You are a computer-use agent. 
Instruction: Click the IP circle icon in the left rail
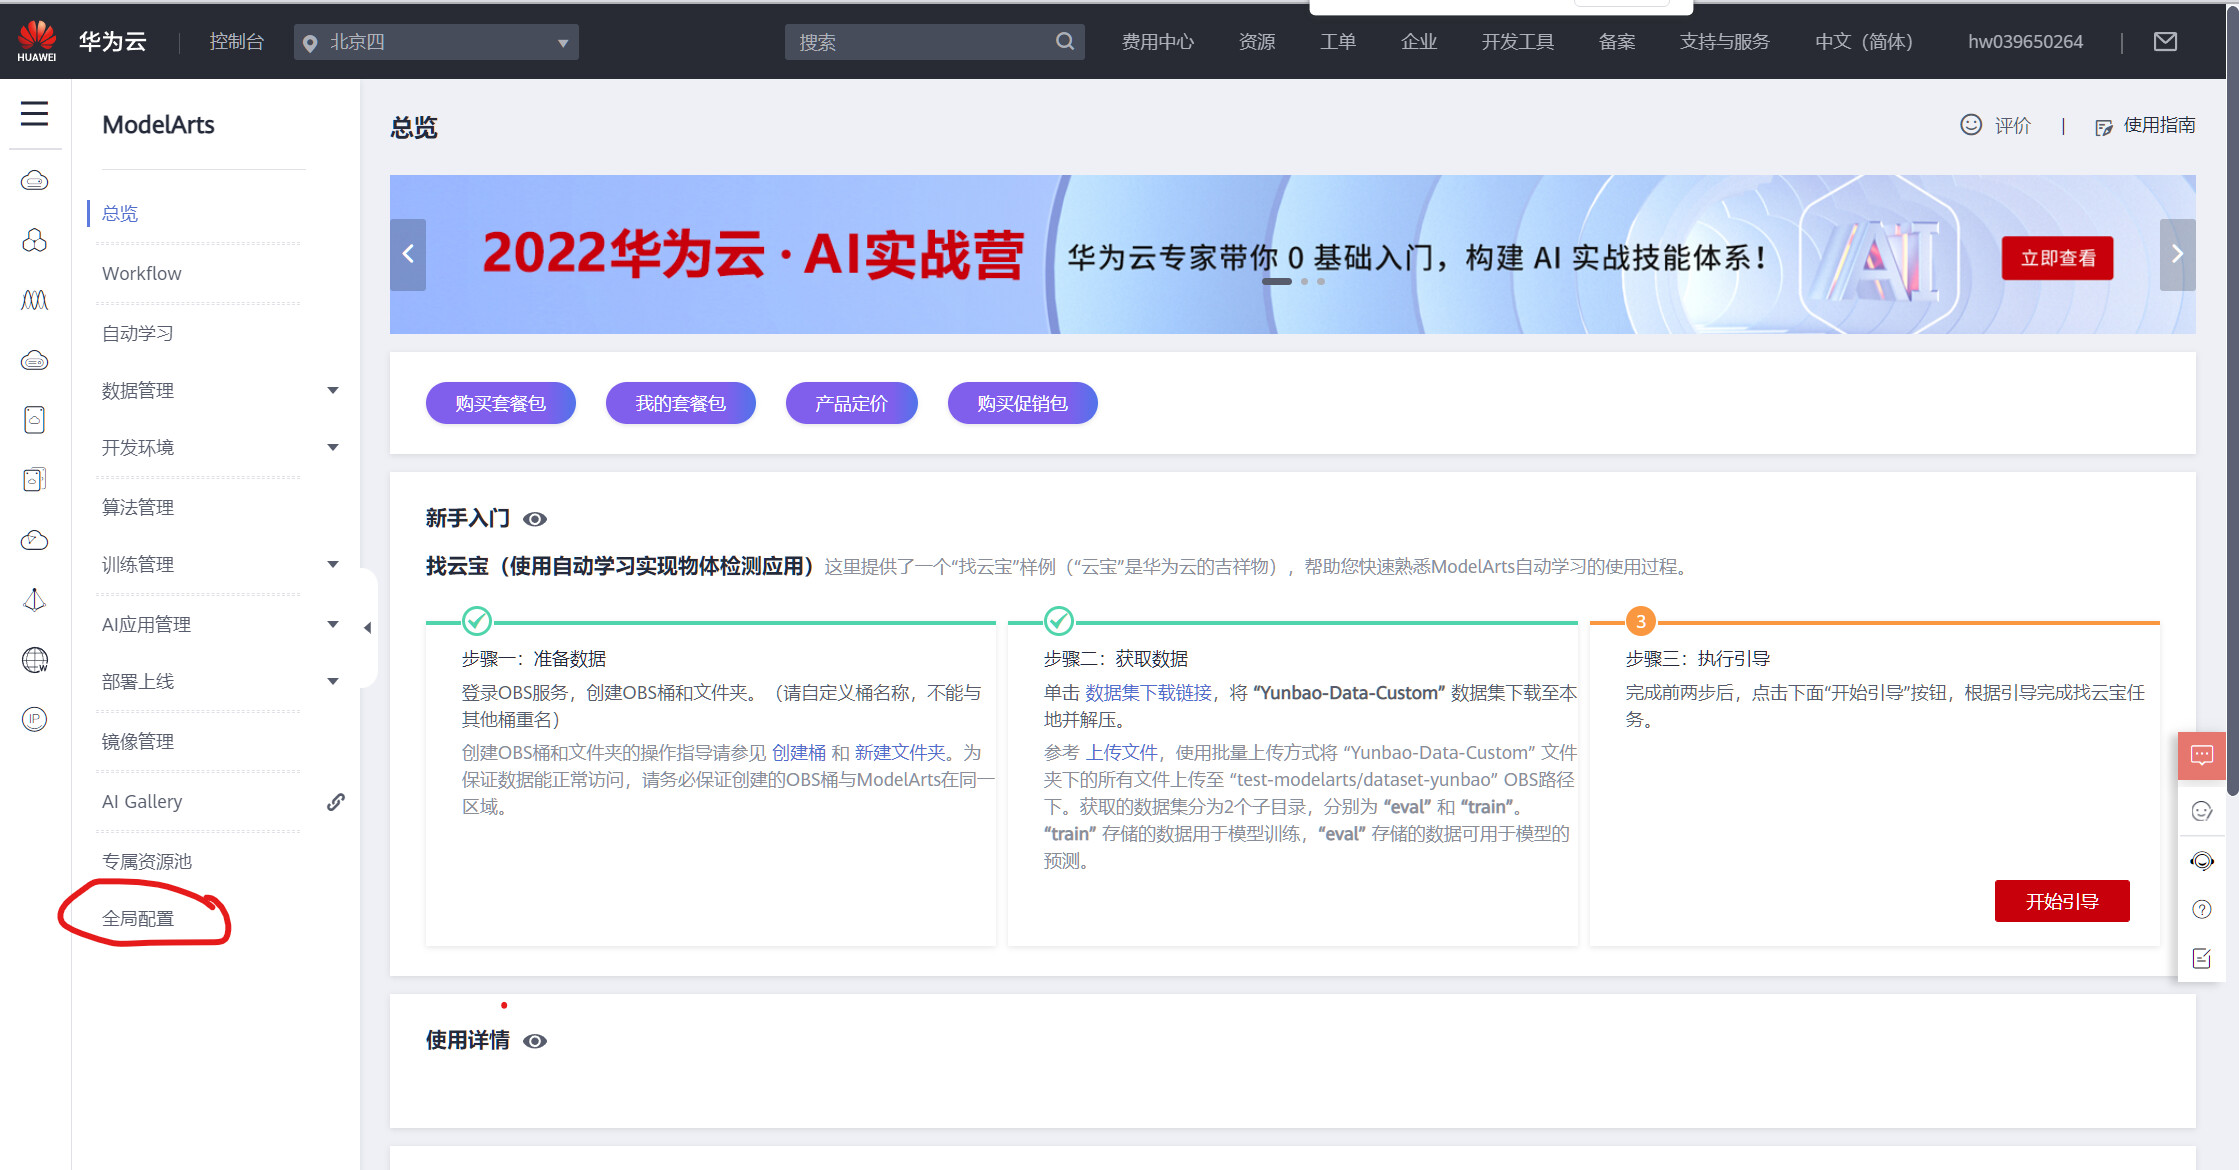tap(34, 719)
